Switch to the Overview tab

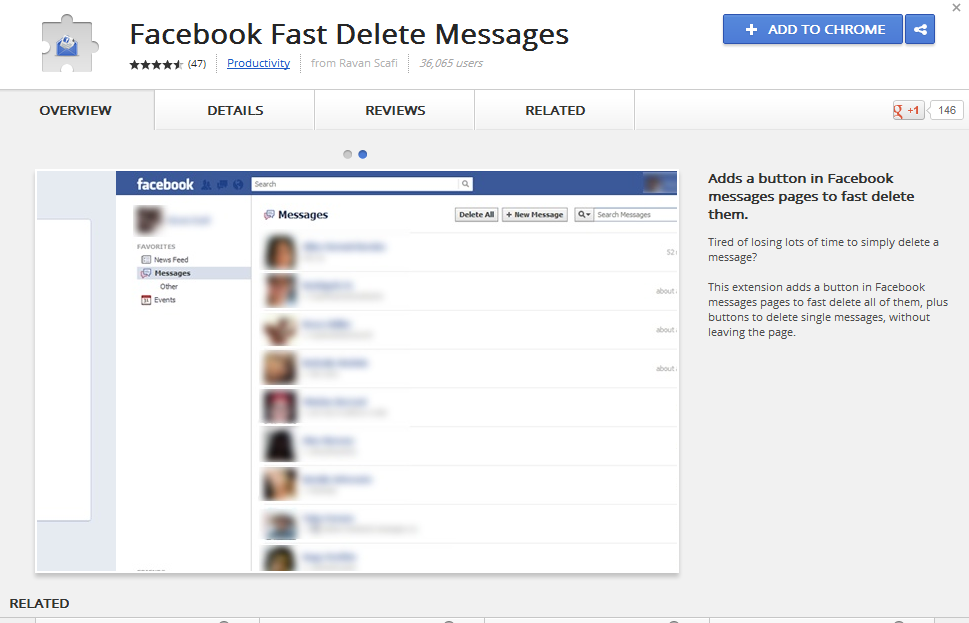[x=75, y=110]
